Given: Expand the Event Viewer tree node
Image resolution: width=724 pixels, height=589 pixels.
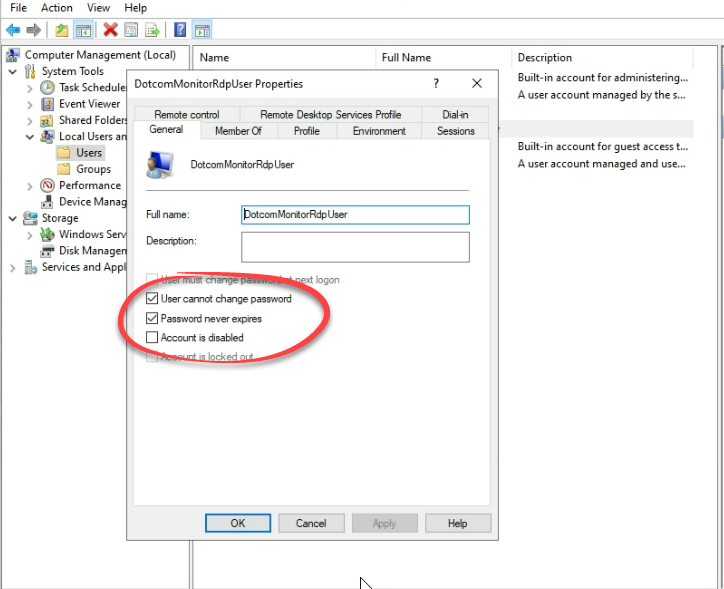Looking at the screenshot, I should pos(30,104).
